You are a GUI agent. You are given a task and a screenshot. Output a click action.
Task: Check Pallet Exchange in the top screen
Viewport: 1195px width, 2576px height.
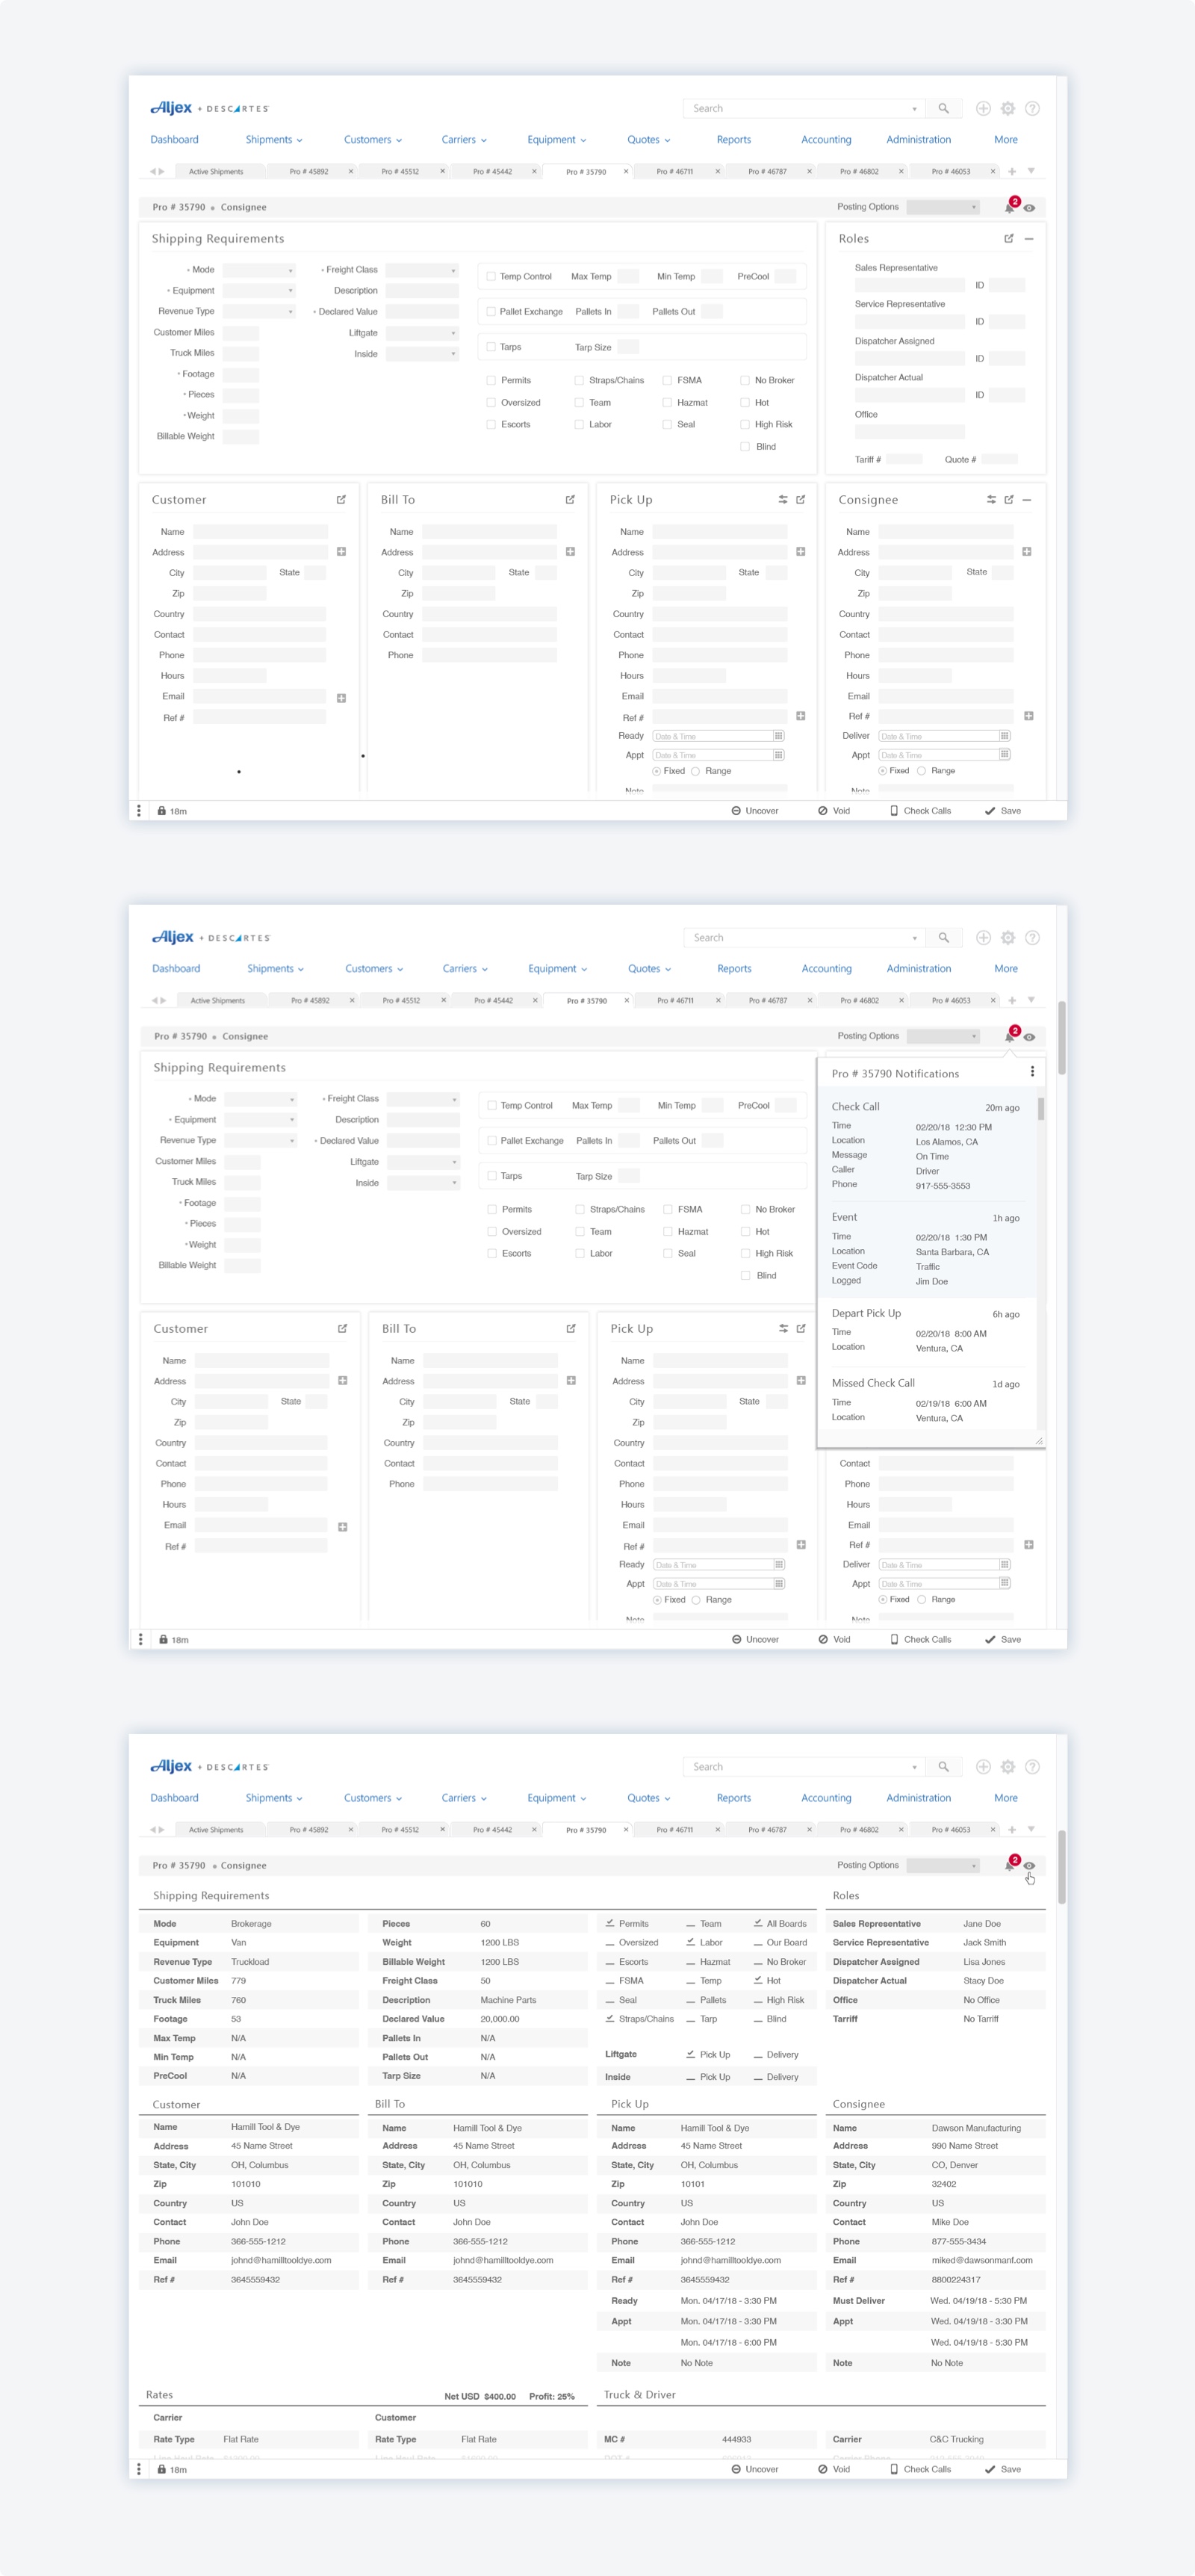click(491, 312)
